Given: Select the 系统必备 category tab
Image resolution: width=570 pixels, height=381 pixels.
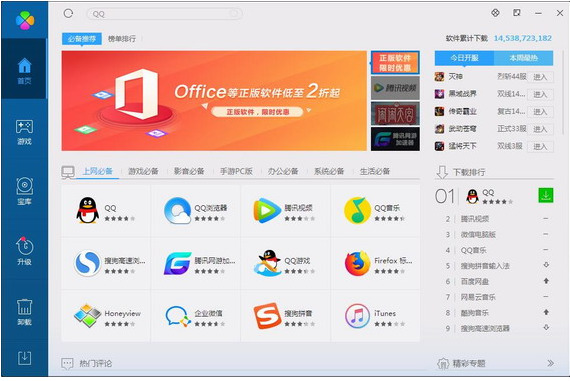Looking at the screenshot, I should click(x=329, y=171).
